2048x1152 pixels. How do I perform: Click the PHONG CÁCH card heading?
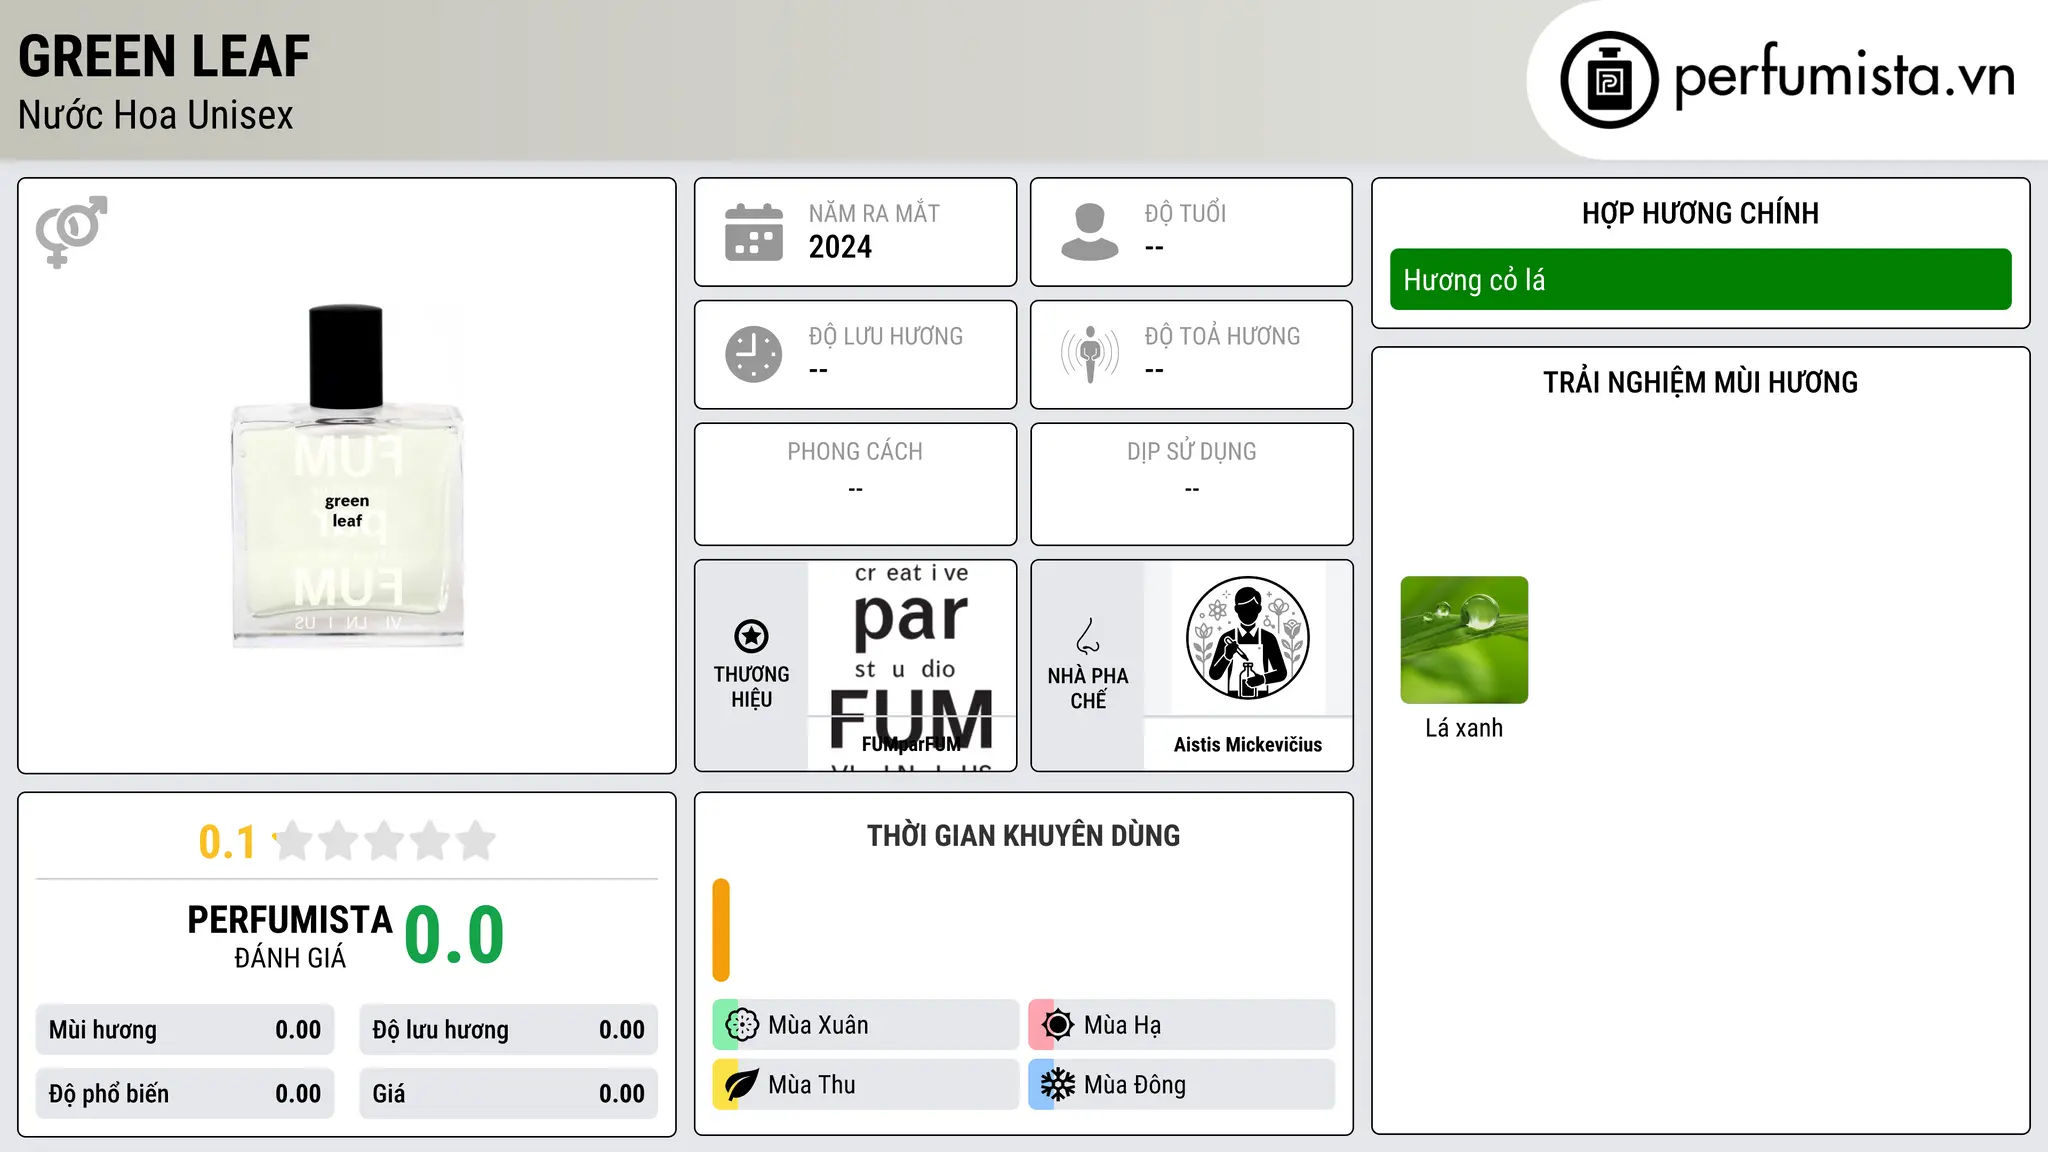(x=855, y=452)
